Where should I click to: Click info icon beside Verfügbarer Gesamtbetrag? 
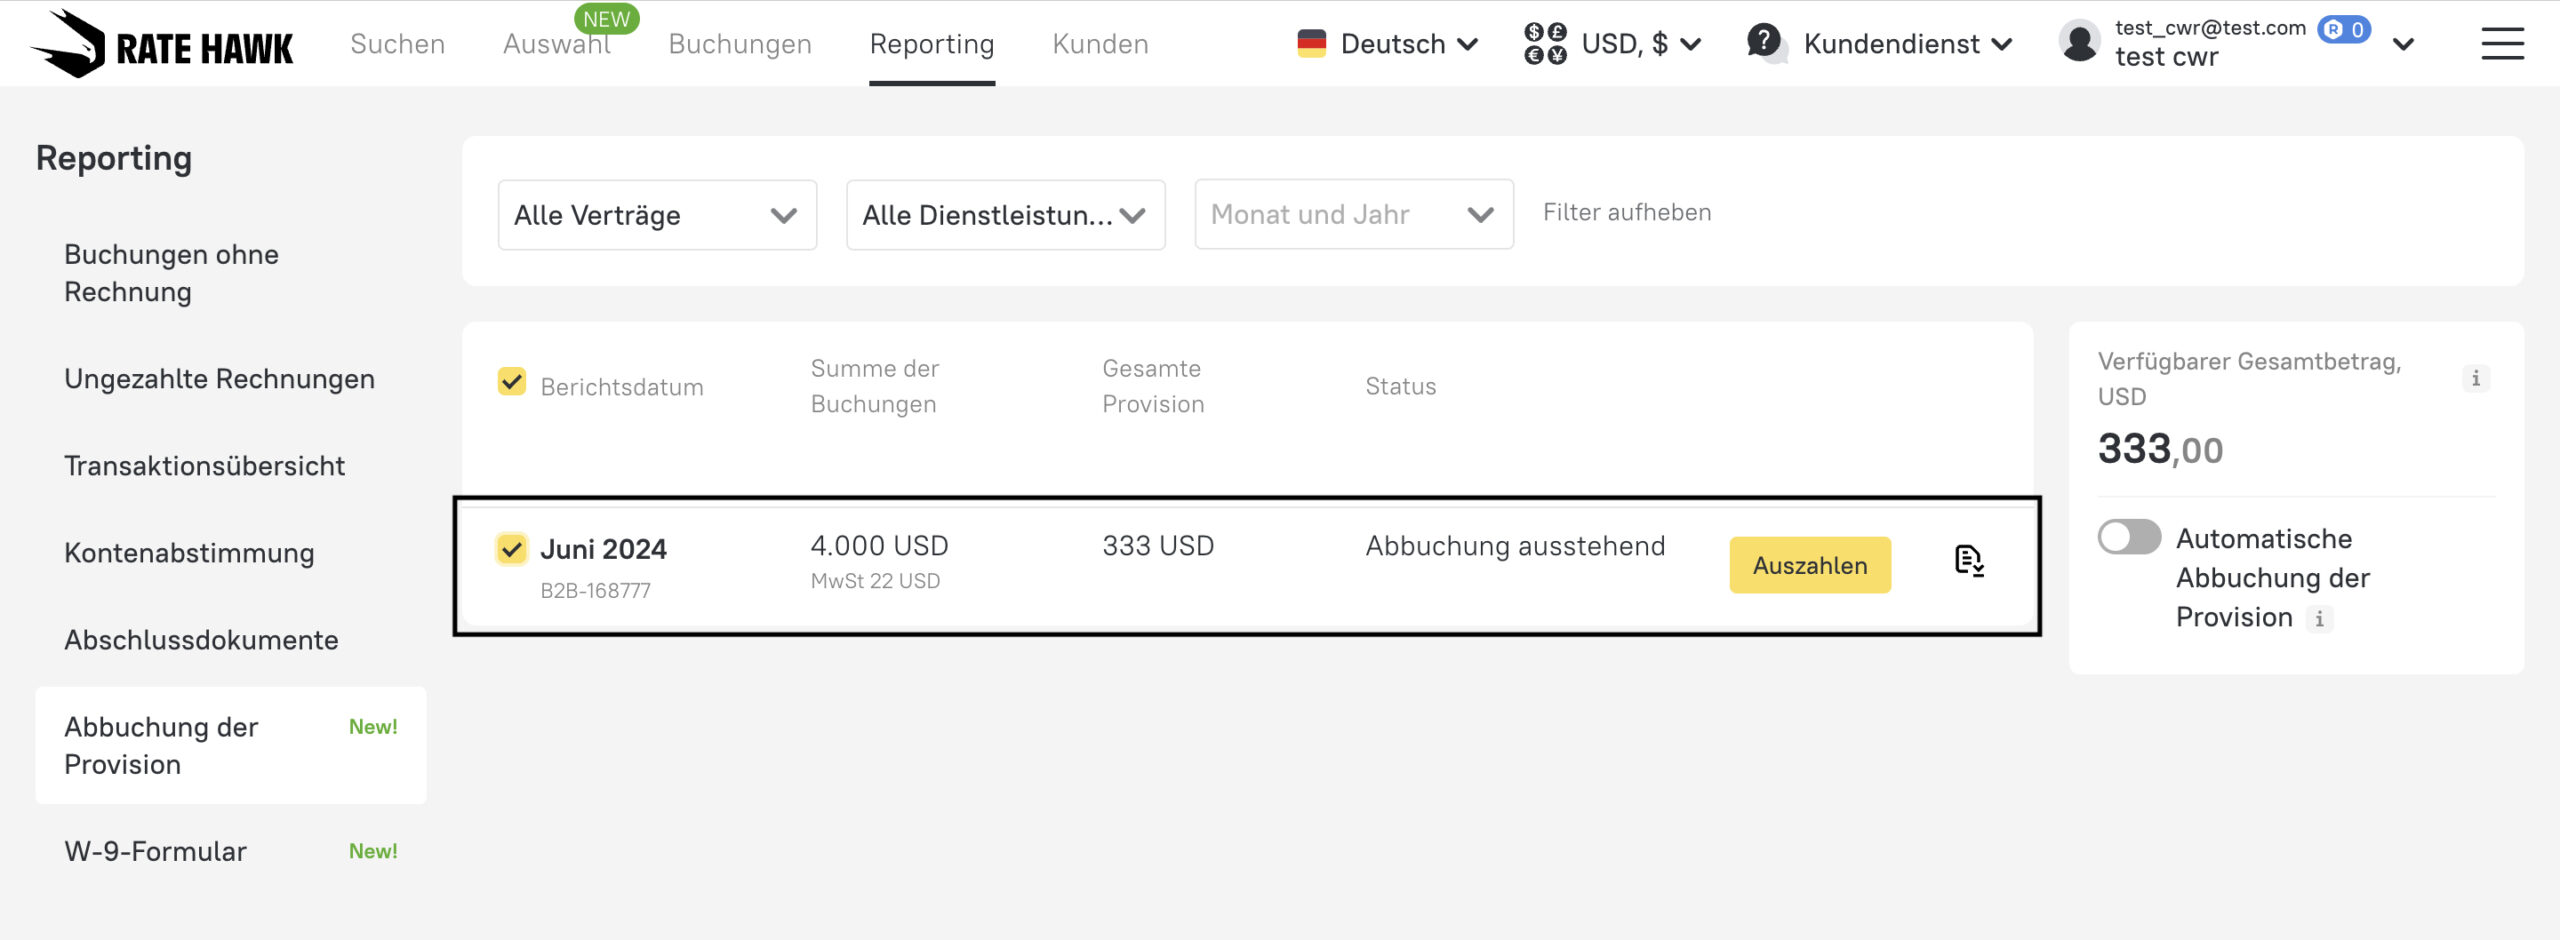coord(2475,378)
